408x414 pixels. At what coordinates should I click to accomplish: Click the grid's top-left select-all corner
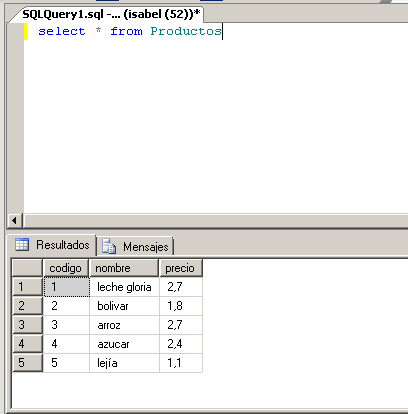[27, 268]
